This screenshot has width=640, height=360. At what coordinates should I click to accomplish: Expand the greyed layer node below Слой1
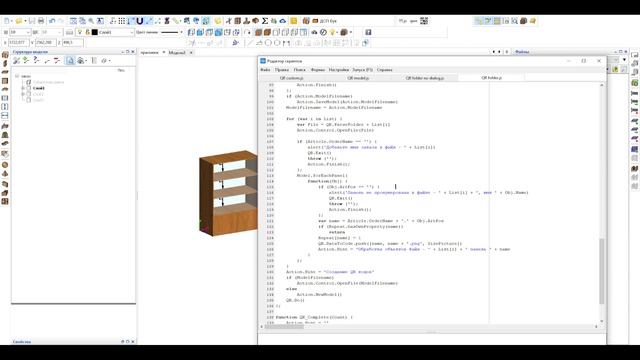point(23,94)
